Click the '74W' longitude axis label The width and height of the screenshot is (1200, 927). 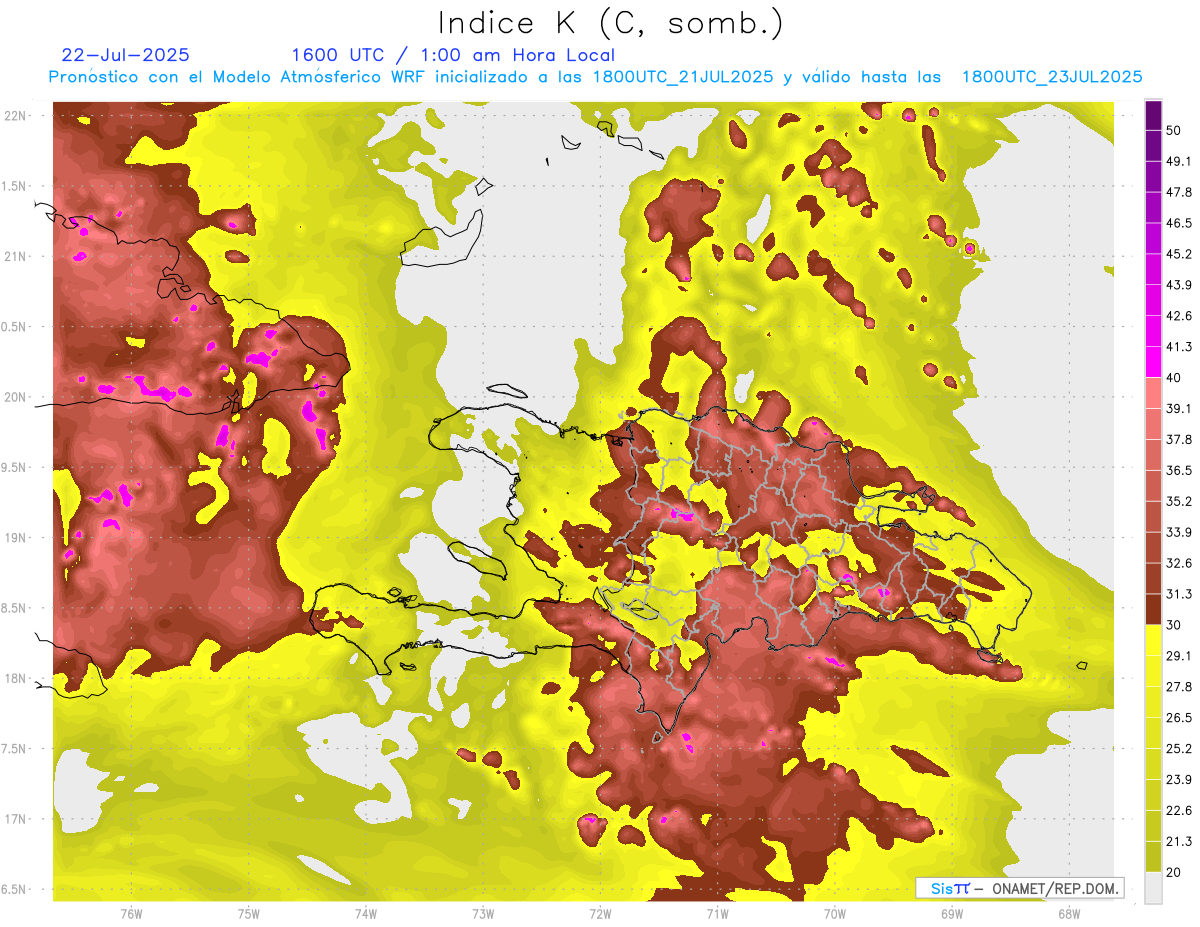365,914
